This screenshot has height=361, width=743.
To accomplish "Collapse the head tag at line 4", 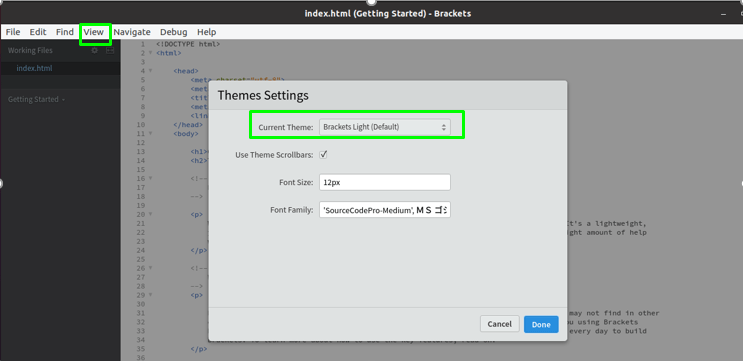I will (x=150, y=71).
